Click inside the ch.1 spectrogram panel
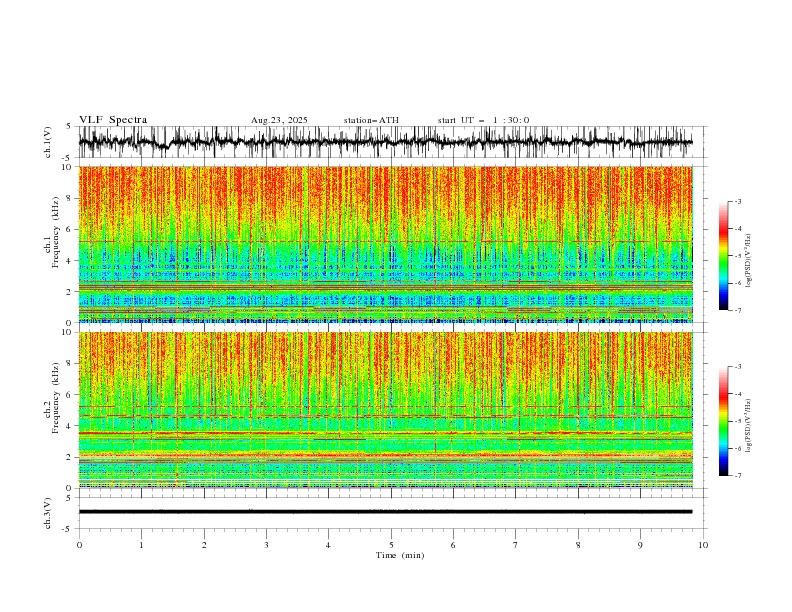792x612 pixels. pos(385,244)
